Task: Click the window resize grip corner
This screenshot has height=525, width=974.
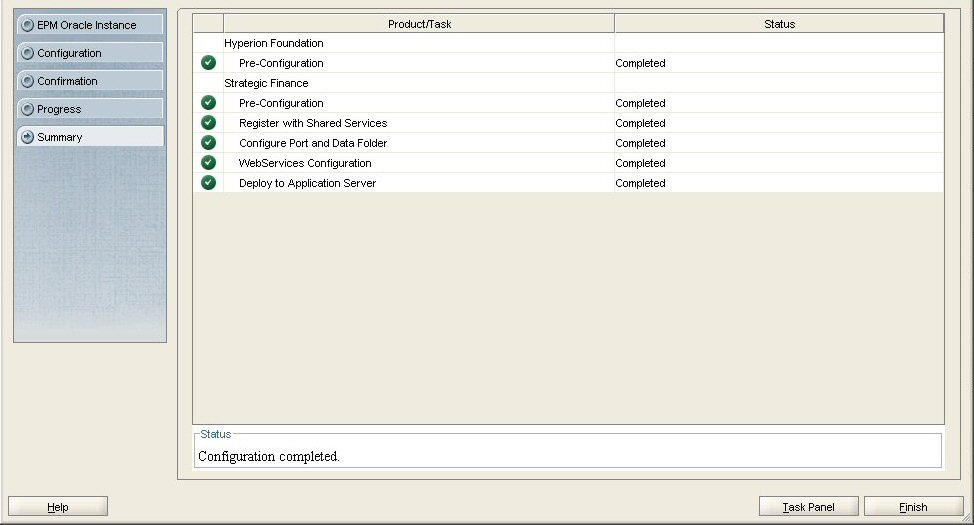Action: pyautogui.click(x=966, y=518)
